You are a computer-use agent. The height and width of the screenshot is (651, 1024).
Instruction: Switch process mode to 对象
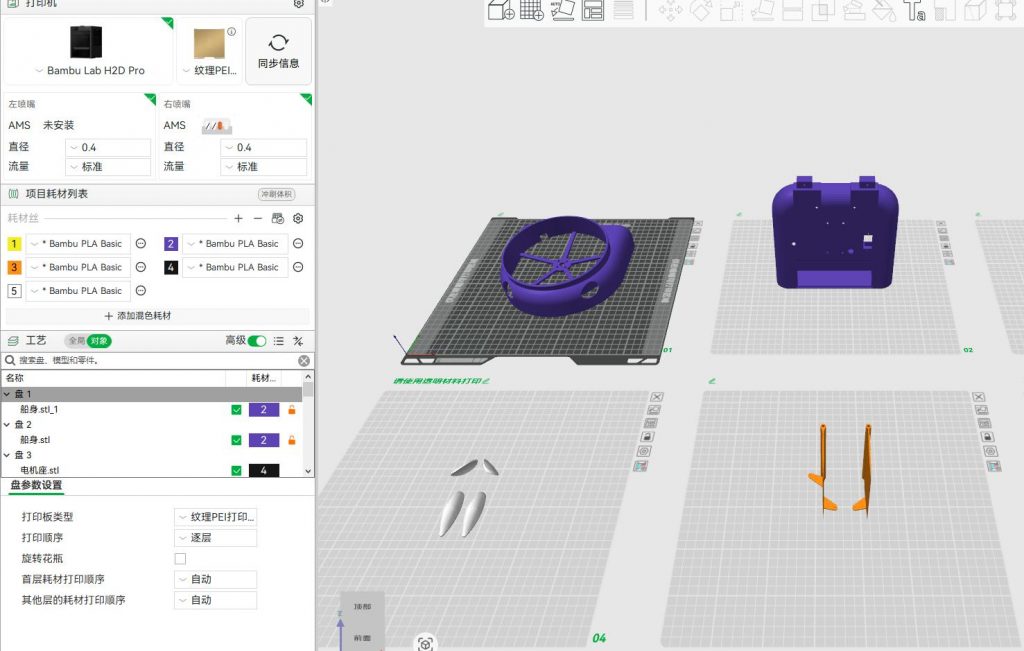click(x=99, y=341)
